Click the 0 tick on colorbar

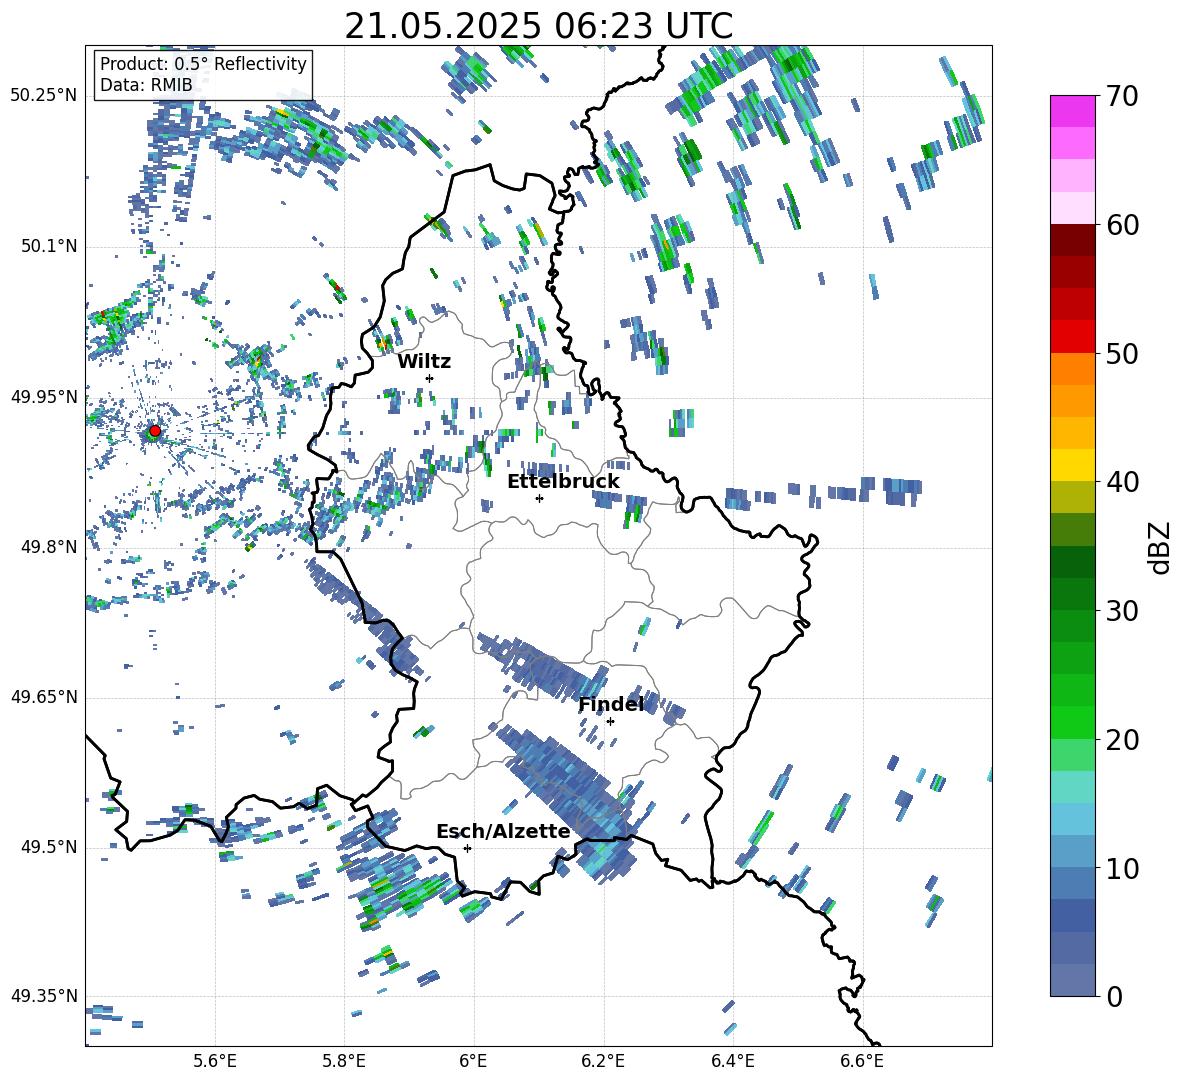pyautogui.click(x=1114, y=997)
